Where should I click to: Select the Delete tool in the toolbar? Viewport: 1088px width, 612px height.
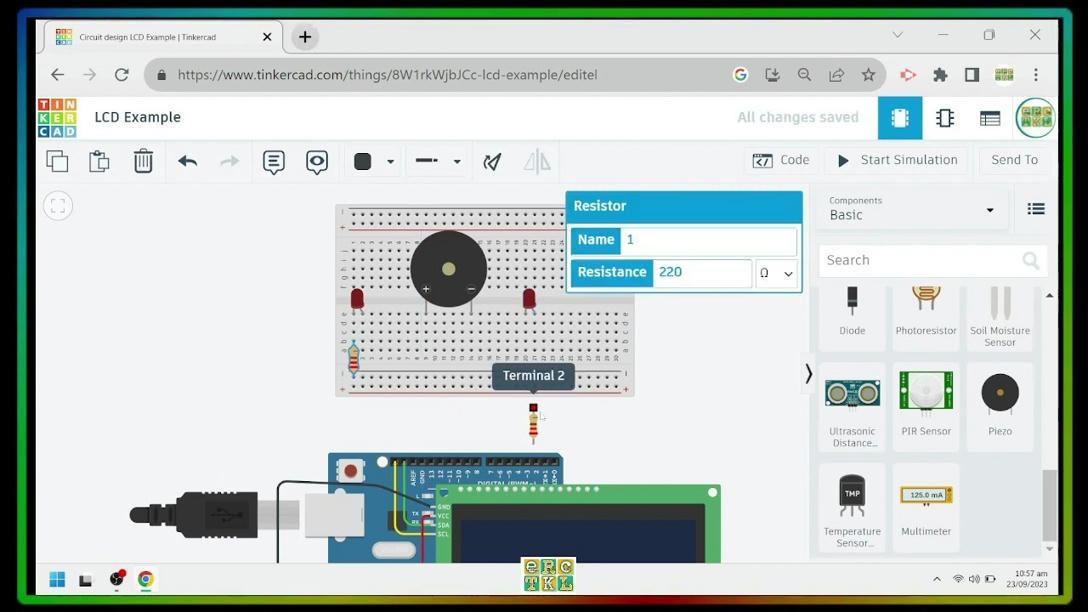tap(143, 161)
